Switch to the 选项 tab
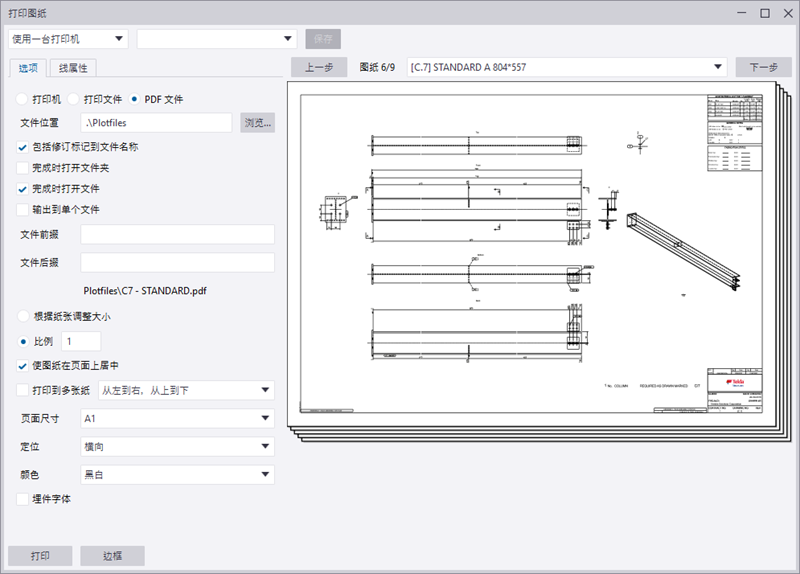This screenshot has height=574, width=800. click(x=28, y=68)
